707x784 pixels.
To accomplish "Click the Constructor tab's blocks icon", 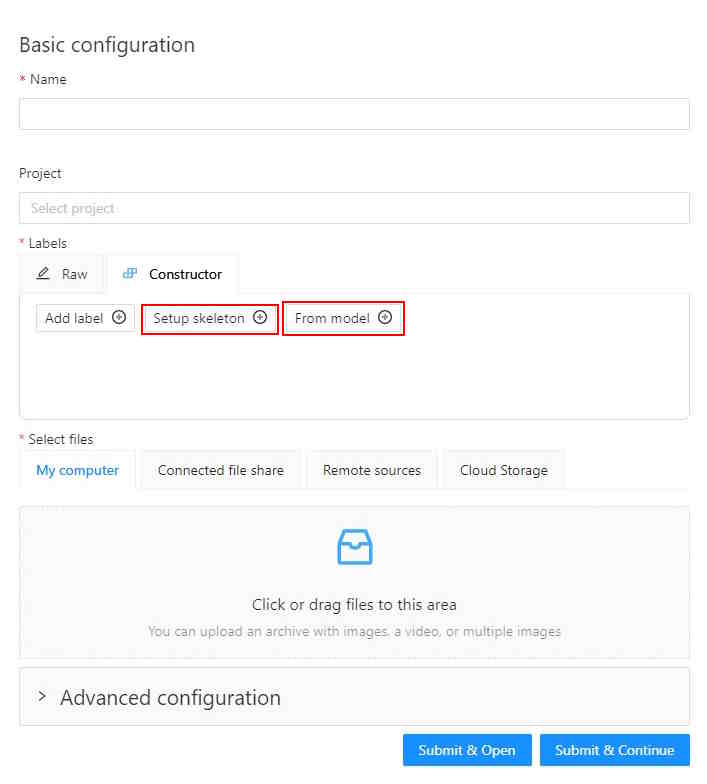I will 129,274.
